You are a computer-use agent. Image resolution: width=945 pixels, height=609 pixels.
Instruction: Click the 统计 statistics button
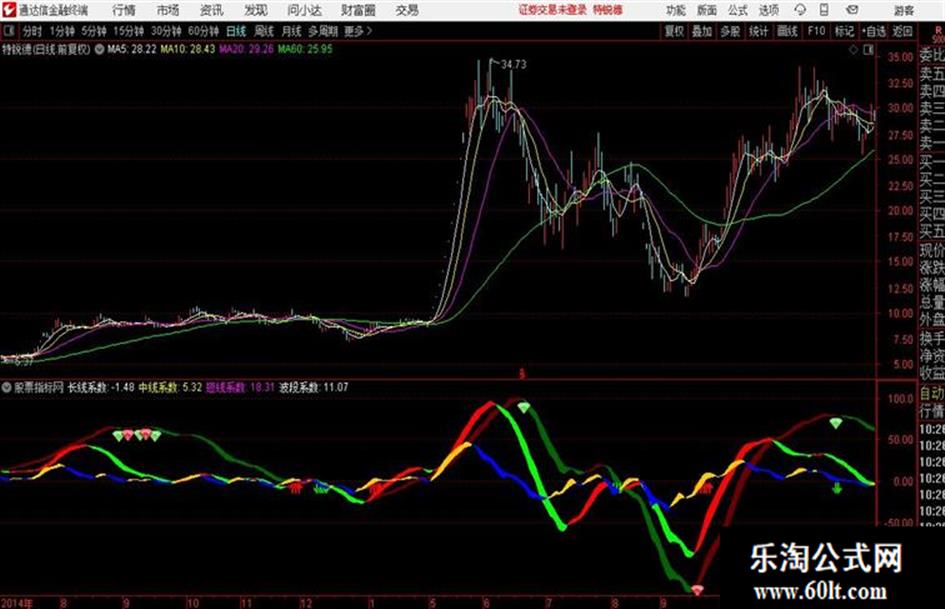(759, 31)
